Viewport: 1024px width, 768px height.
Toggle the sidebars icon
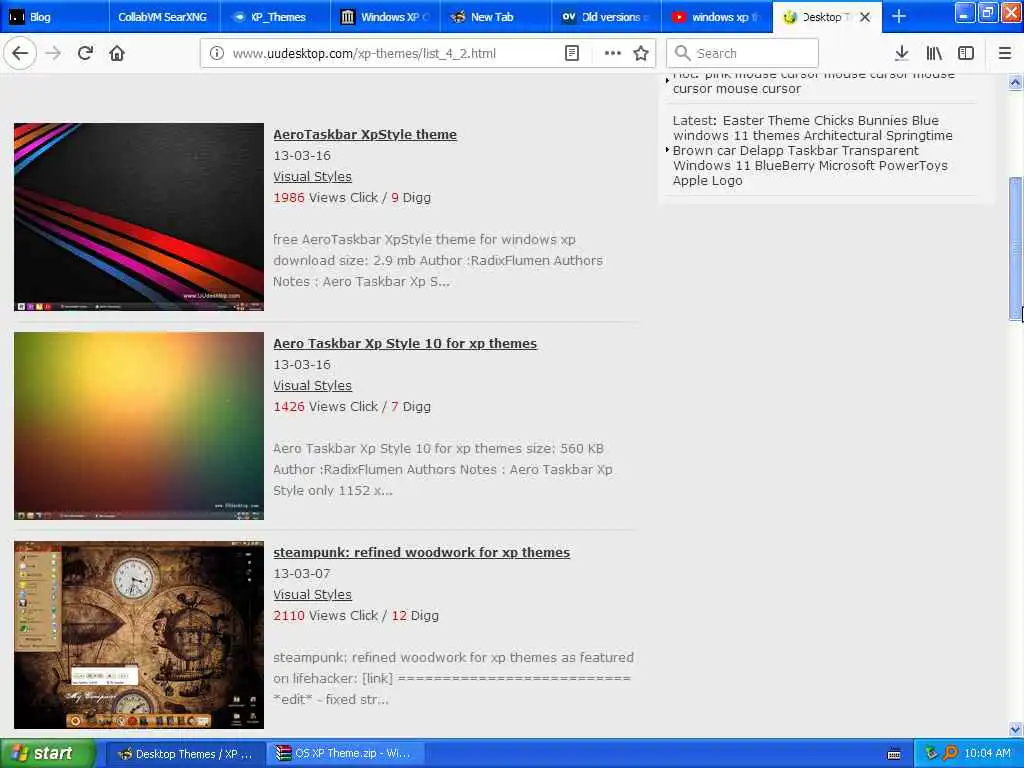966,53
